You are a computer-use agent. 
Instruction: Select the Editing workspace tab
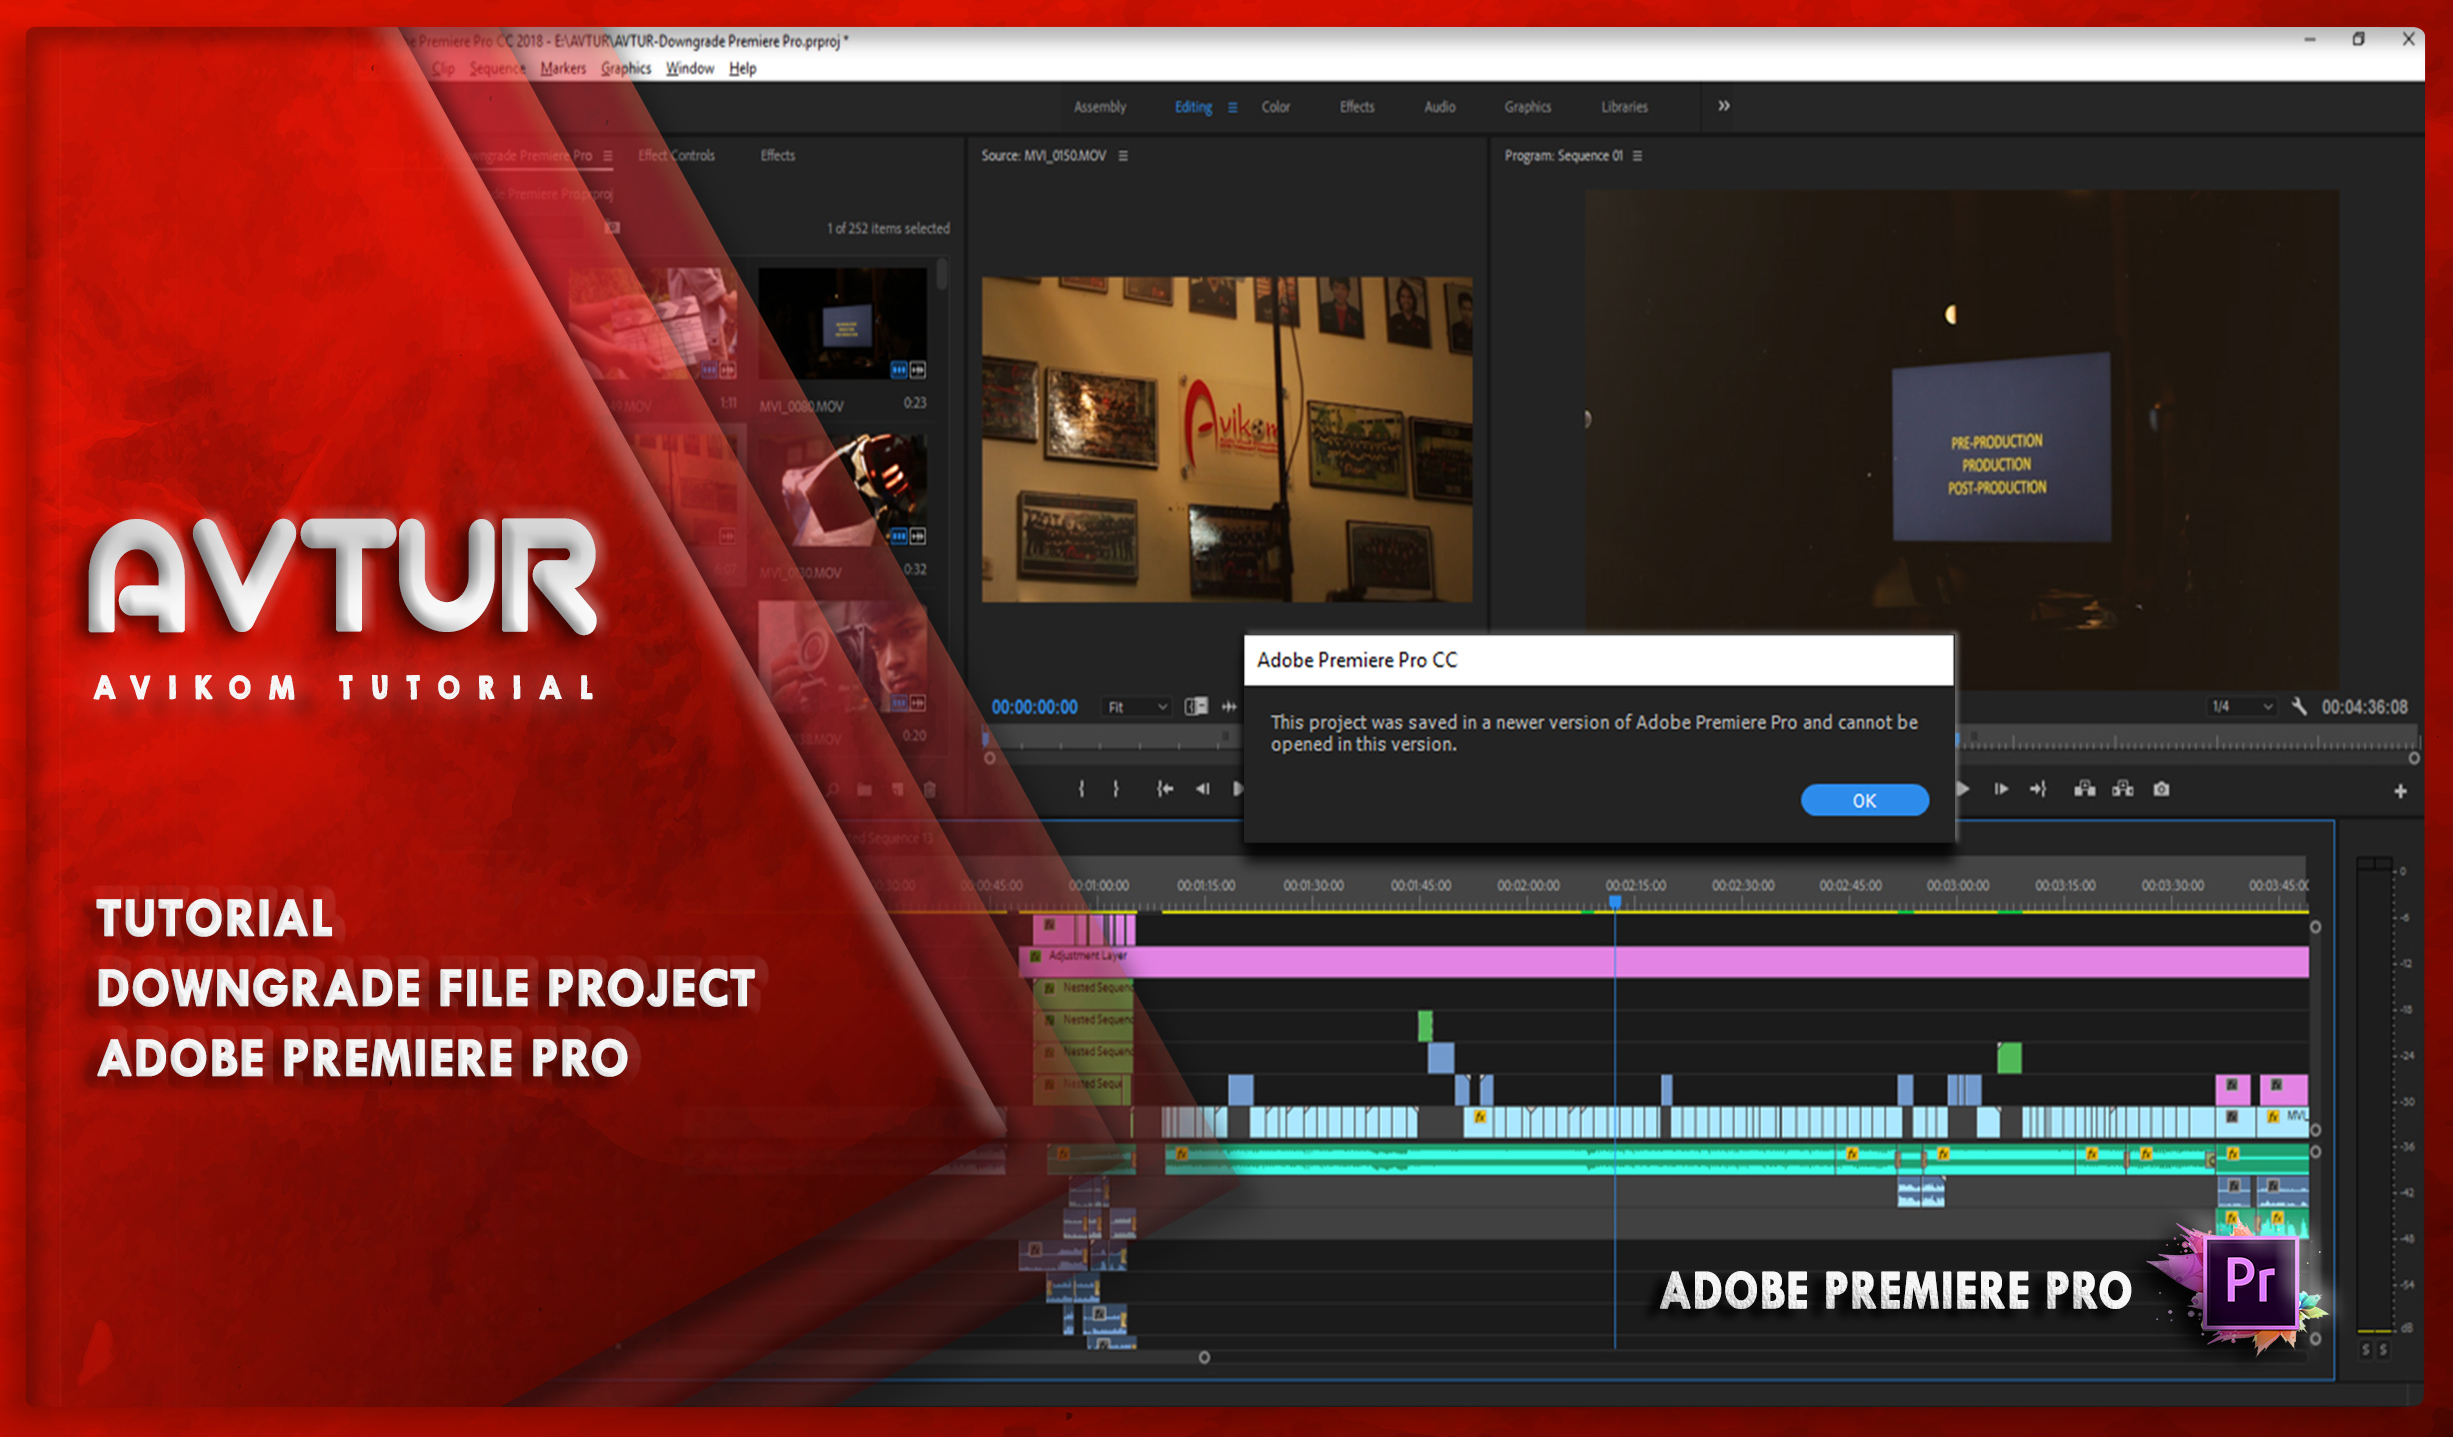(x=1193, y=107)
